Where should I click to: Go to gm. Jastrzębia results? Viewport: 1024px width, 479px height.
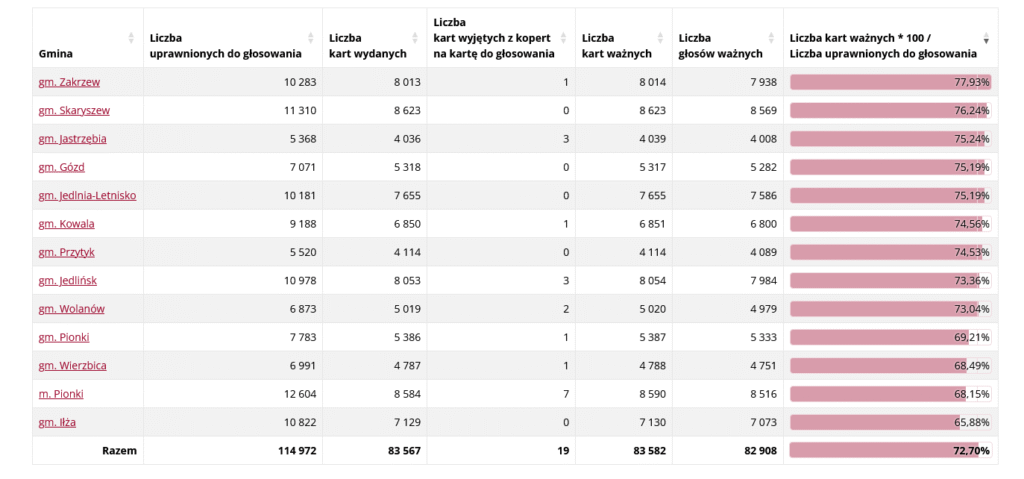(x=72, y=139)
